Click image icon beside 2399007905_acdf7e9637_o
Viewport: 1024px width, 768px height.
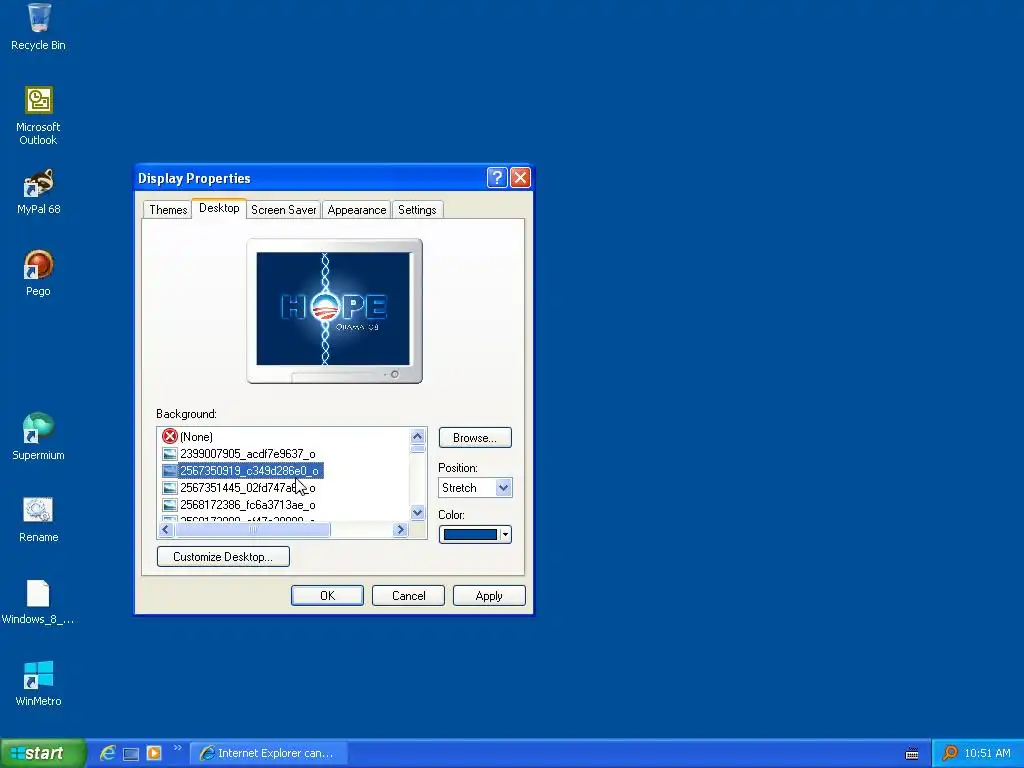(170, 454)
